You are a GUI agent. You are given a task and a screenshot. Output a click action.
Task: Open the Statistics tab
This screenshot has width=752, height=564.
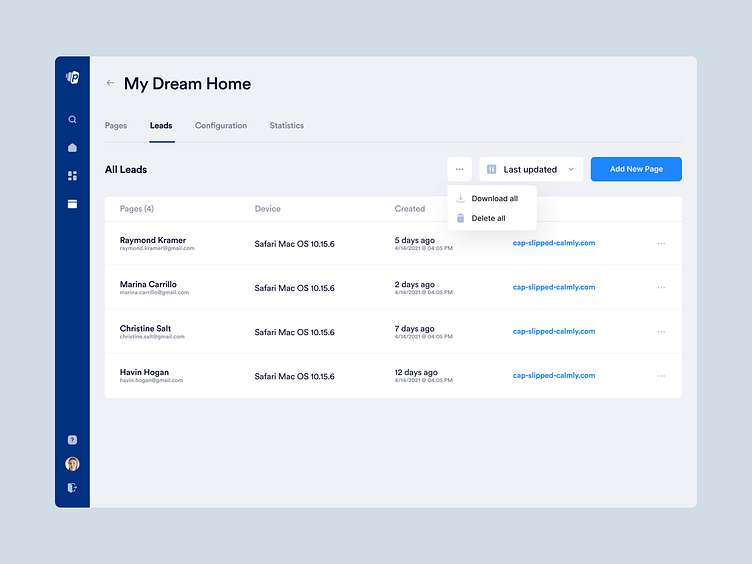pos(287,126)
